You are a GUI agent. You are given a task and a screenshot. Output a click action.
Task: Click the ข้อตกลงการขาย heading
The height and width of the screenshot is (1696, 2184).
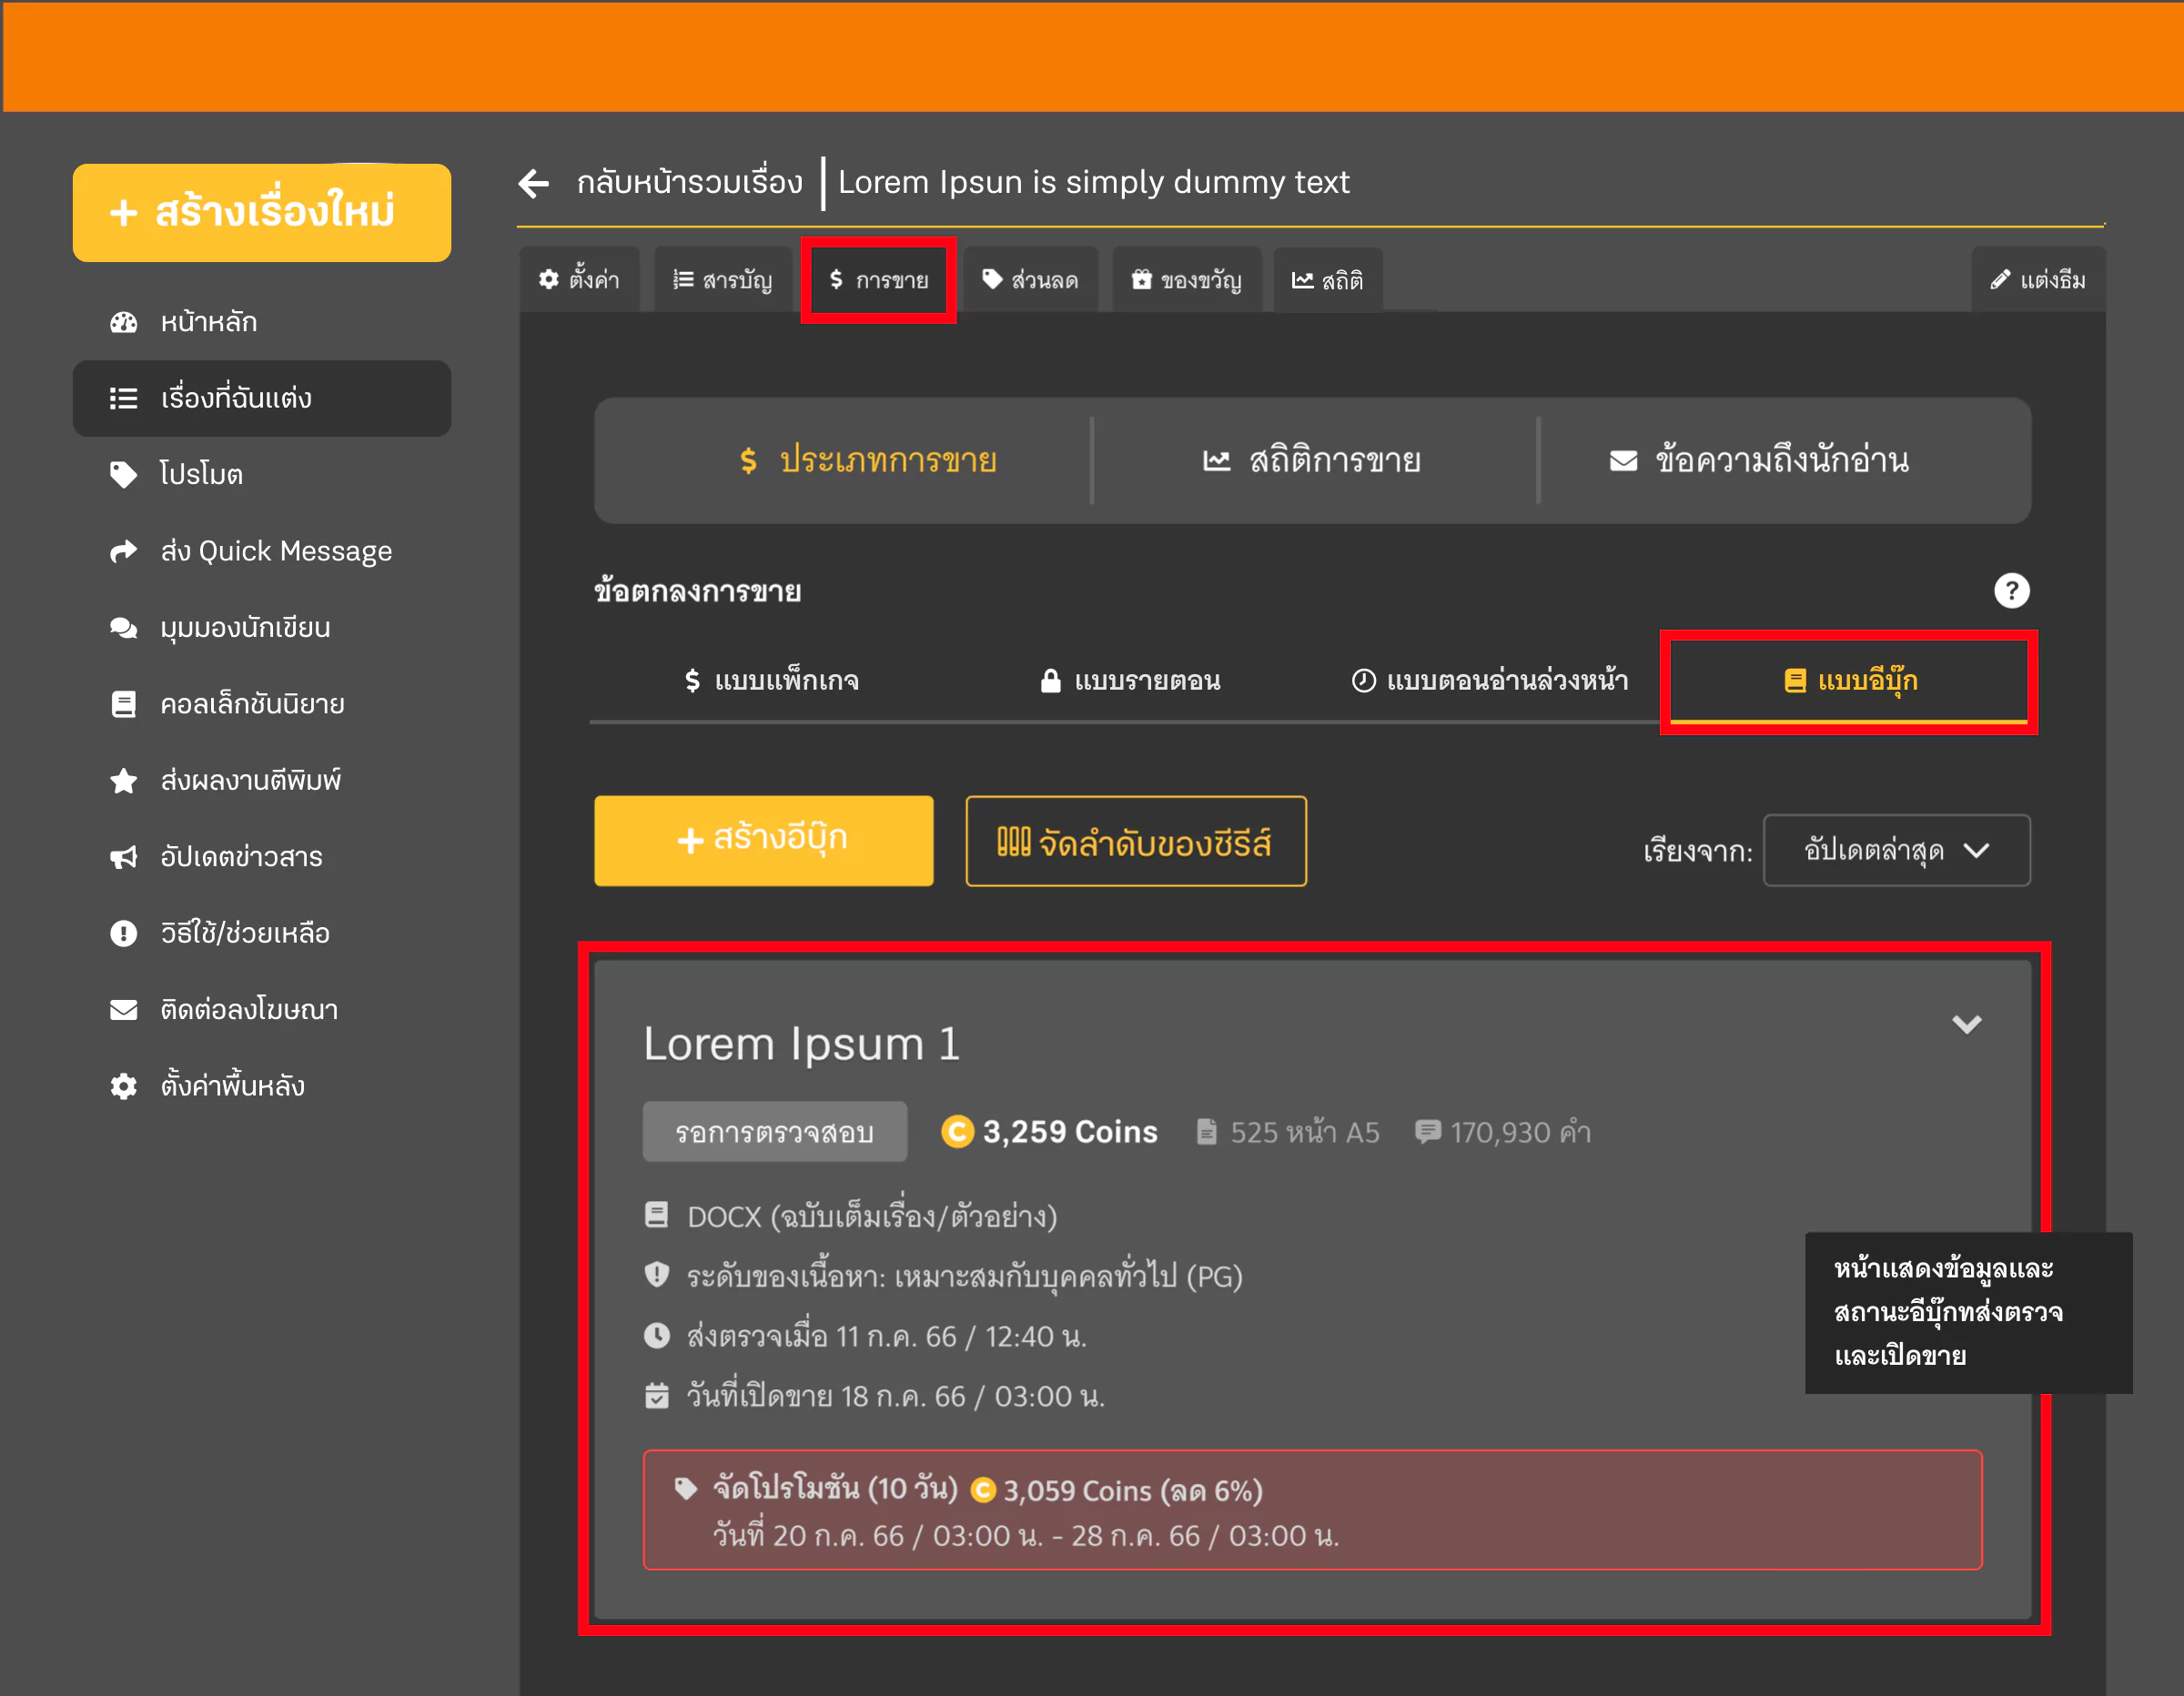pyautogui.click(x=697, y=591)
